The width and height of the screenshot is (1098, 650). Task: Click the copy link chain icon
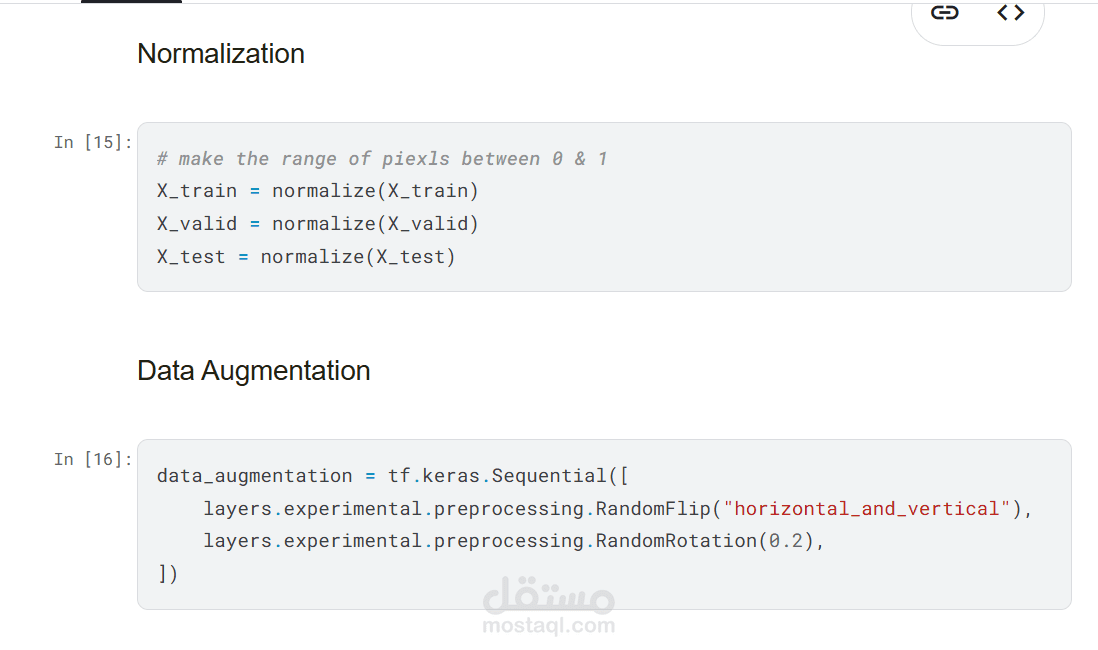[945, 13]
